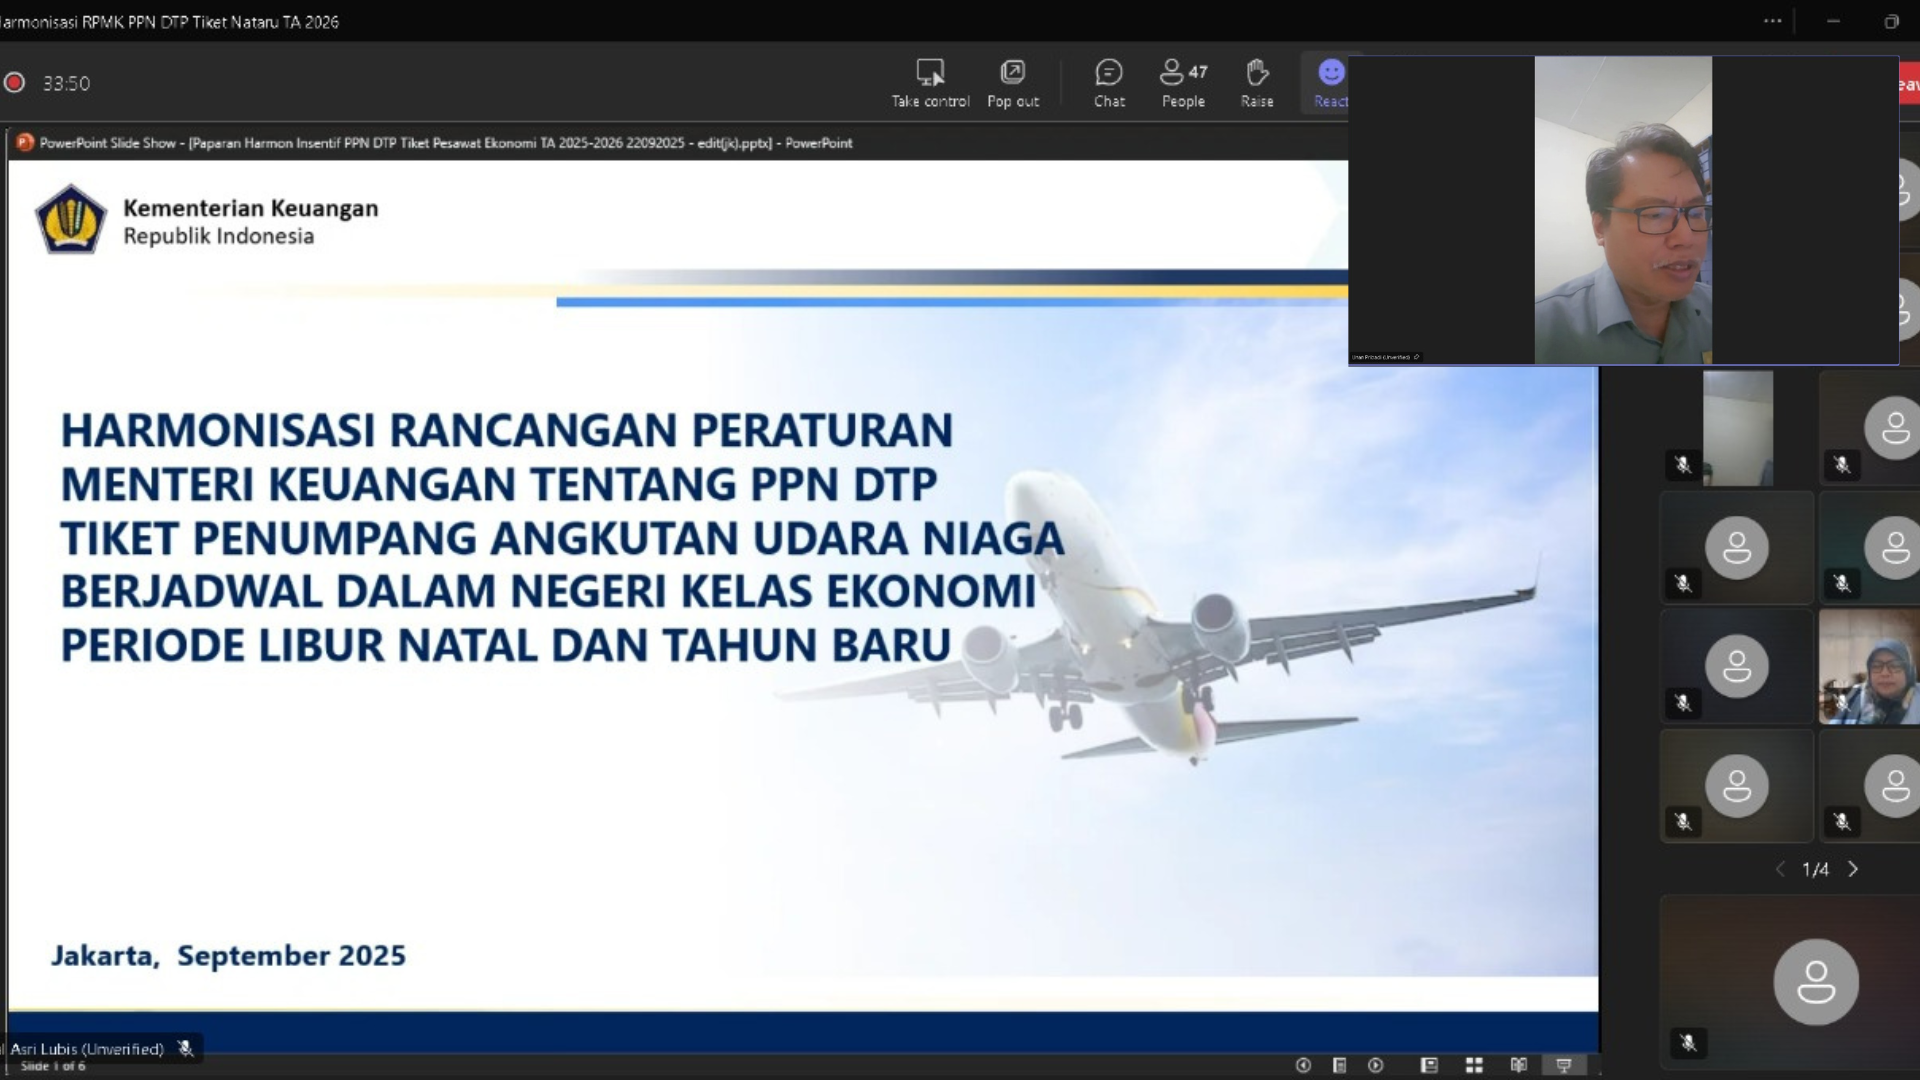Switch to Reading view
This screenshot has height=1080, width=1920.
click(x=1519, y=1065)
